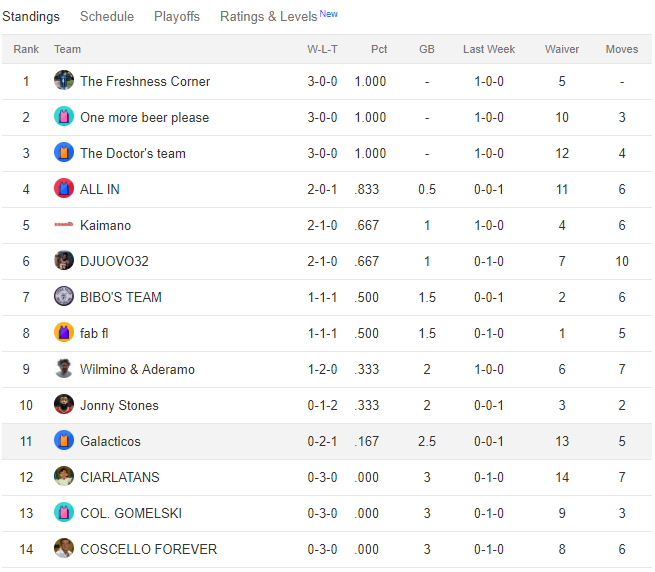Open CIARLATANS team link

(119, 477)
